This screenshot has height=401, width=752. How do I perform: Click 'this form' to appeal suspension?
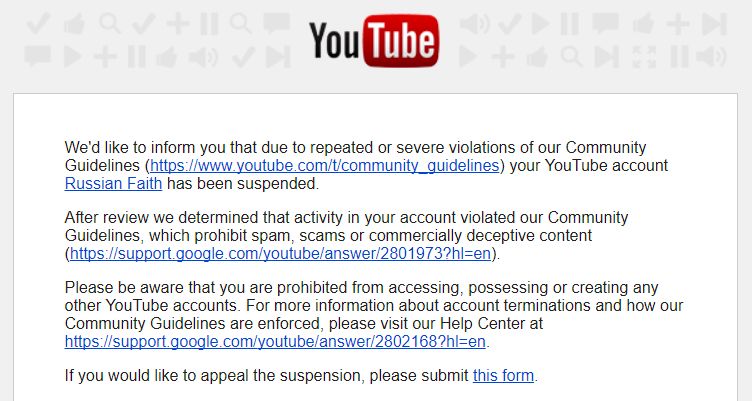tap(503, 375)
